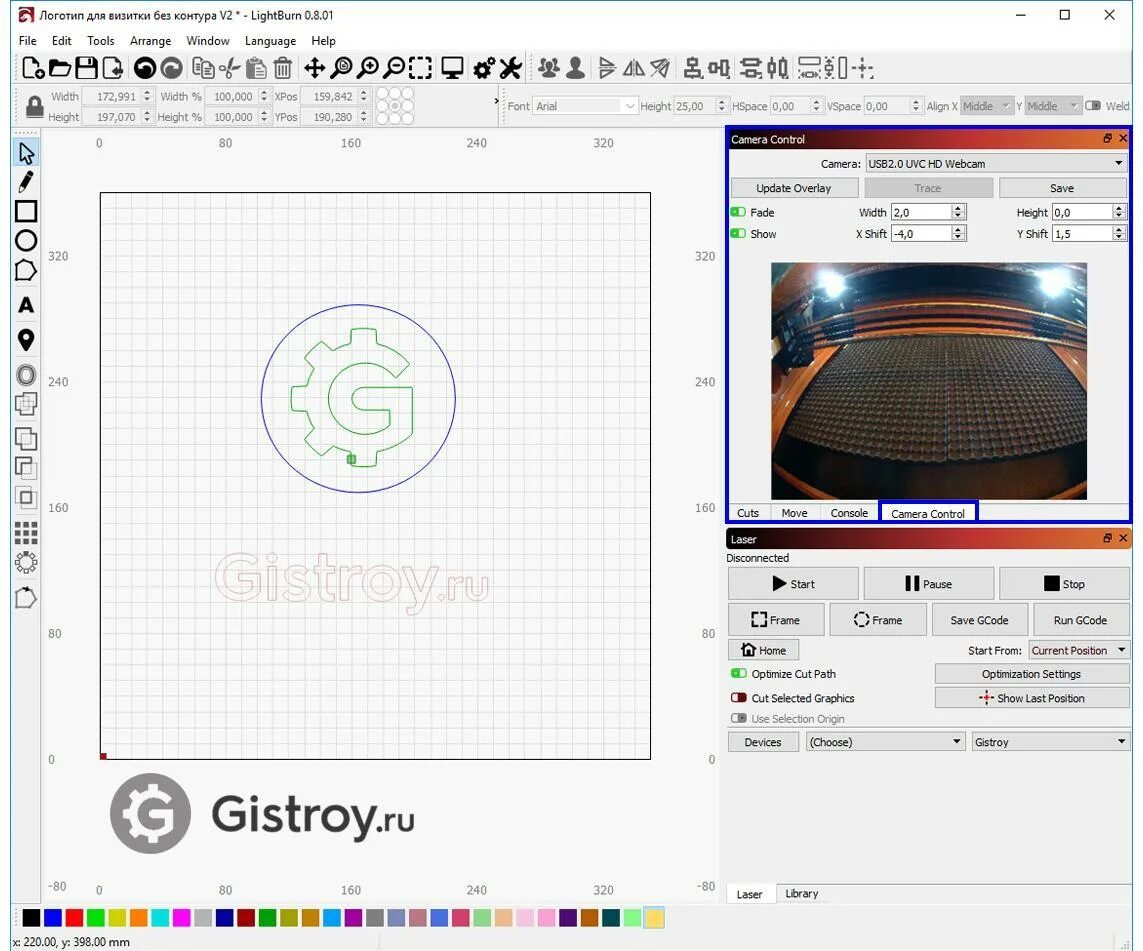Viewport: 1143px width, 951px height.
Task: Open the Start From dropdown
Action: pos(1079,650)
